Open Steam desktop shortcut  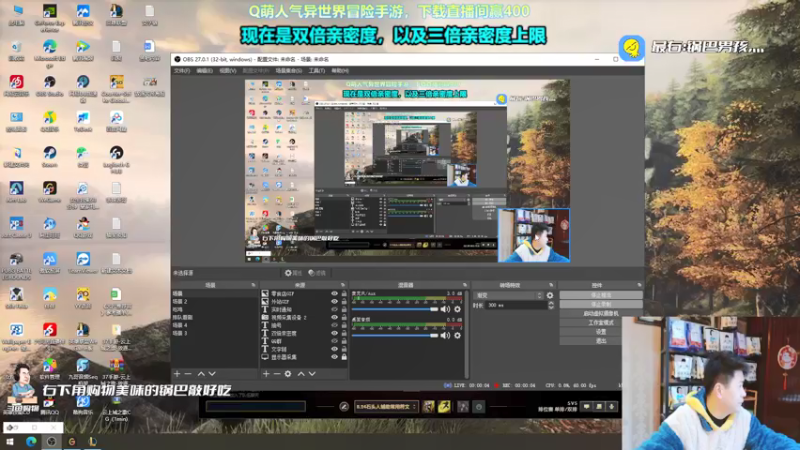click(x=49, y=156)
